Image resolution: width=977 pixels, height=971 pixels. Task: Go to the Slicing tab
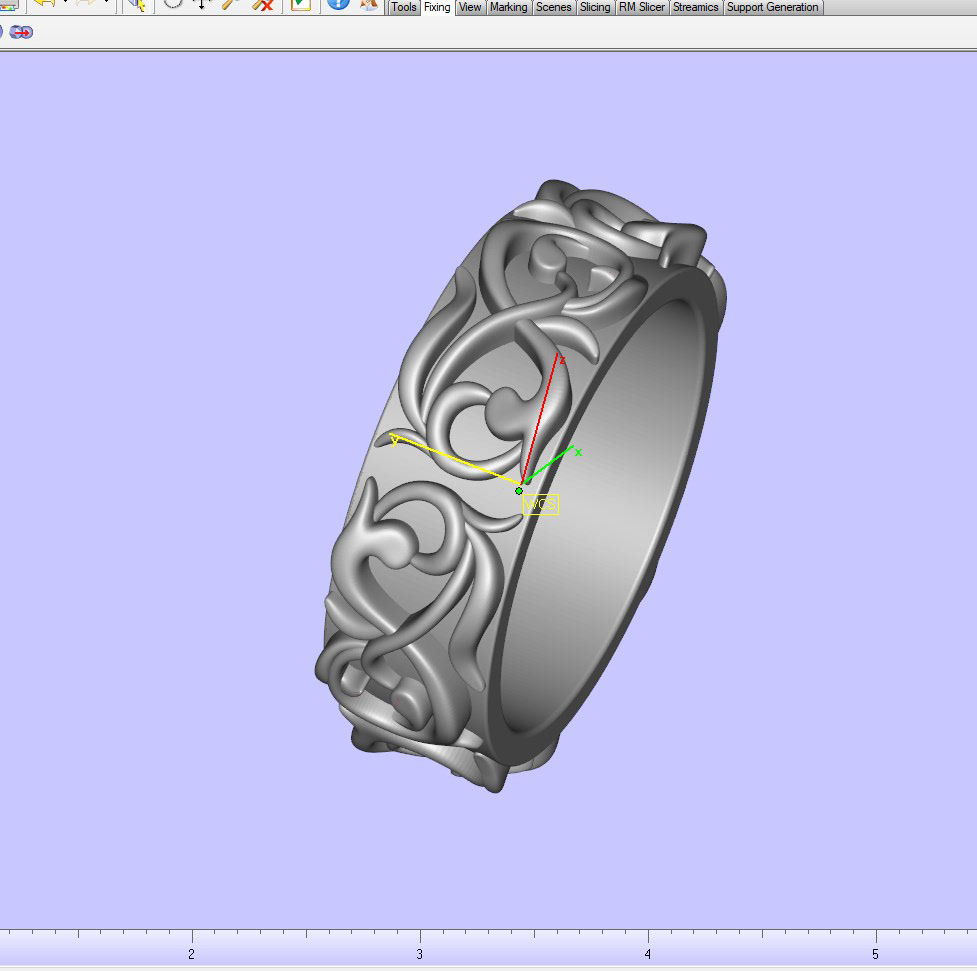click(595, 7)
